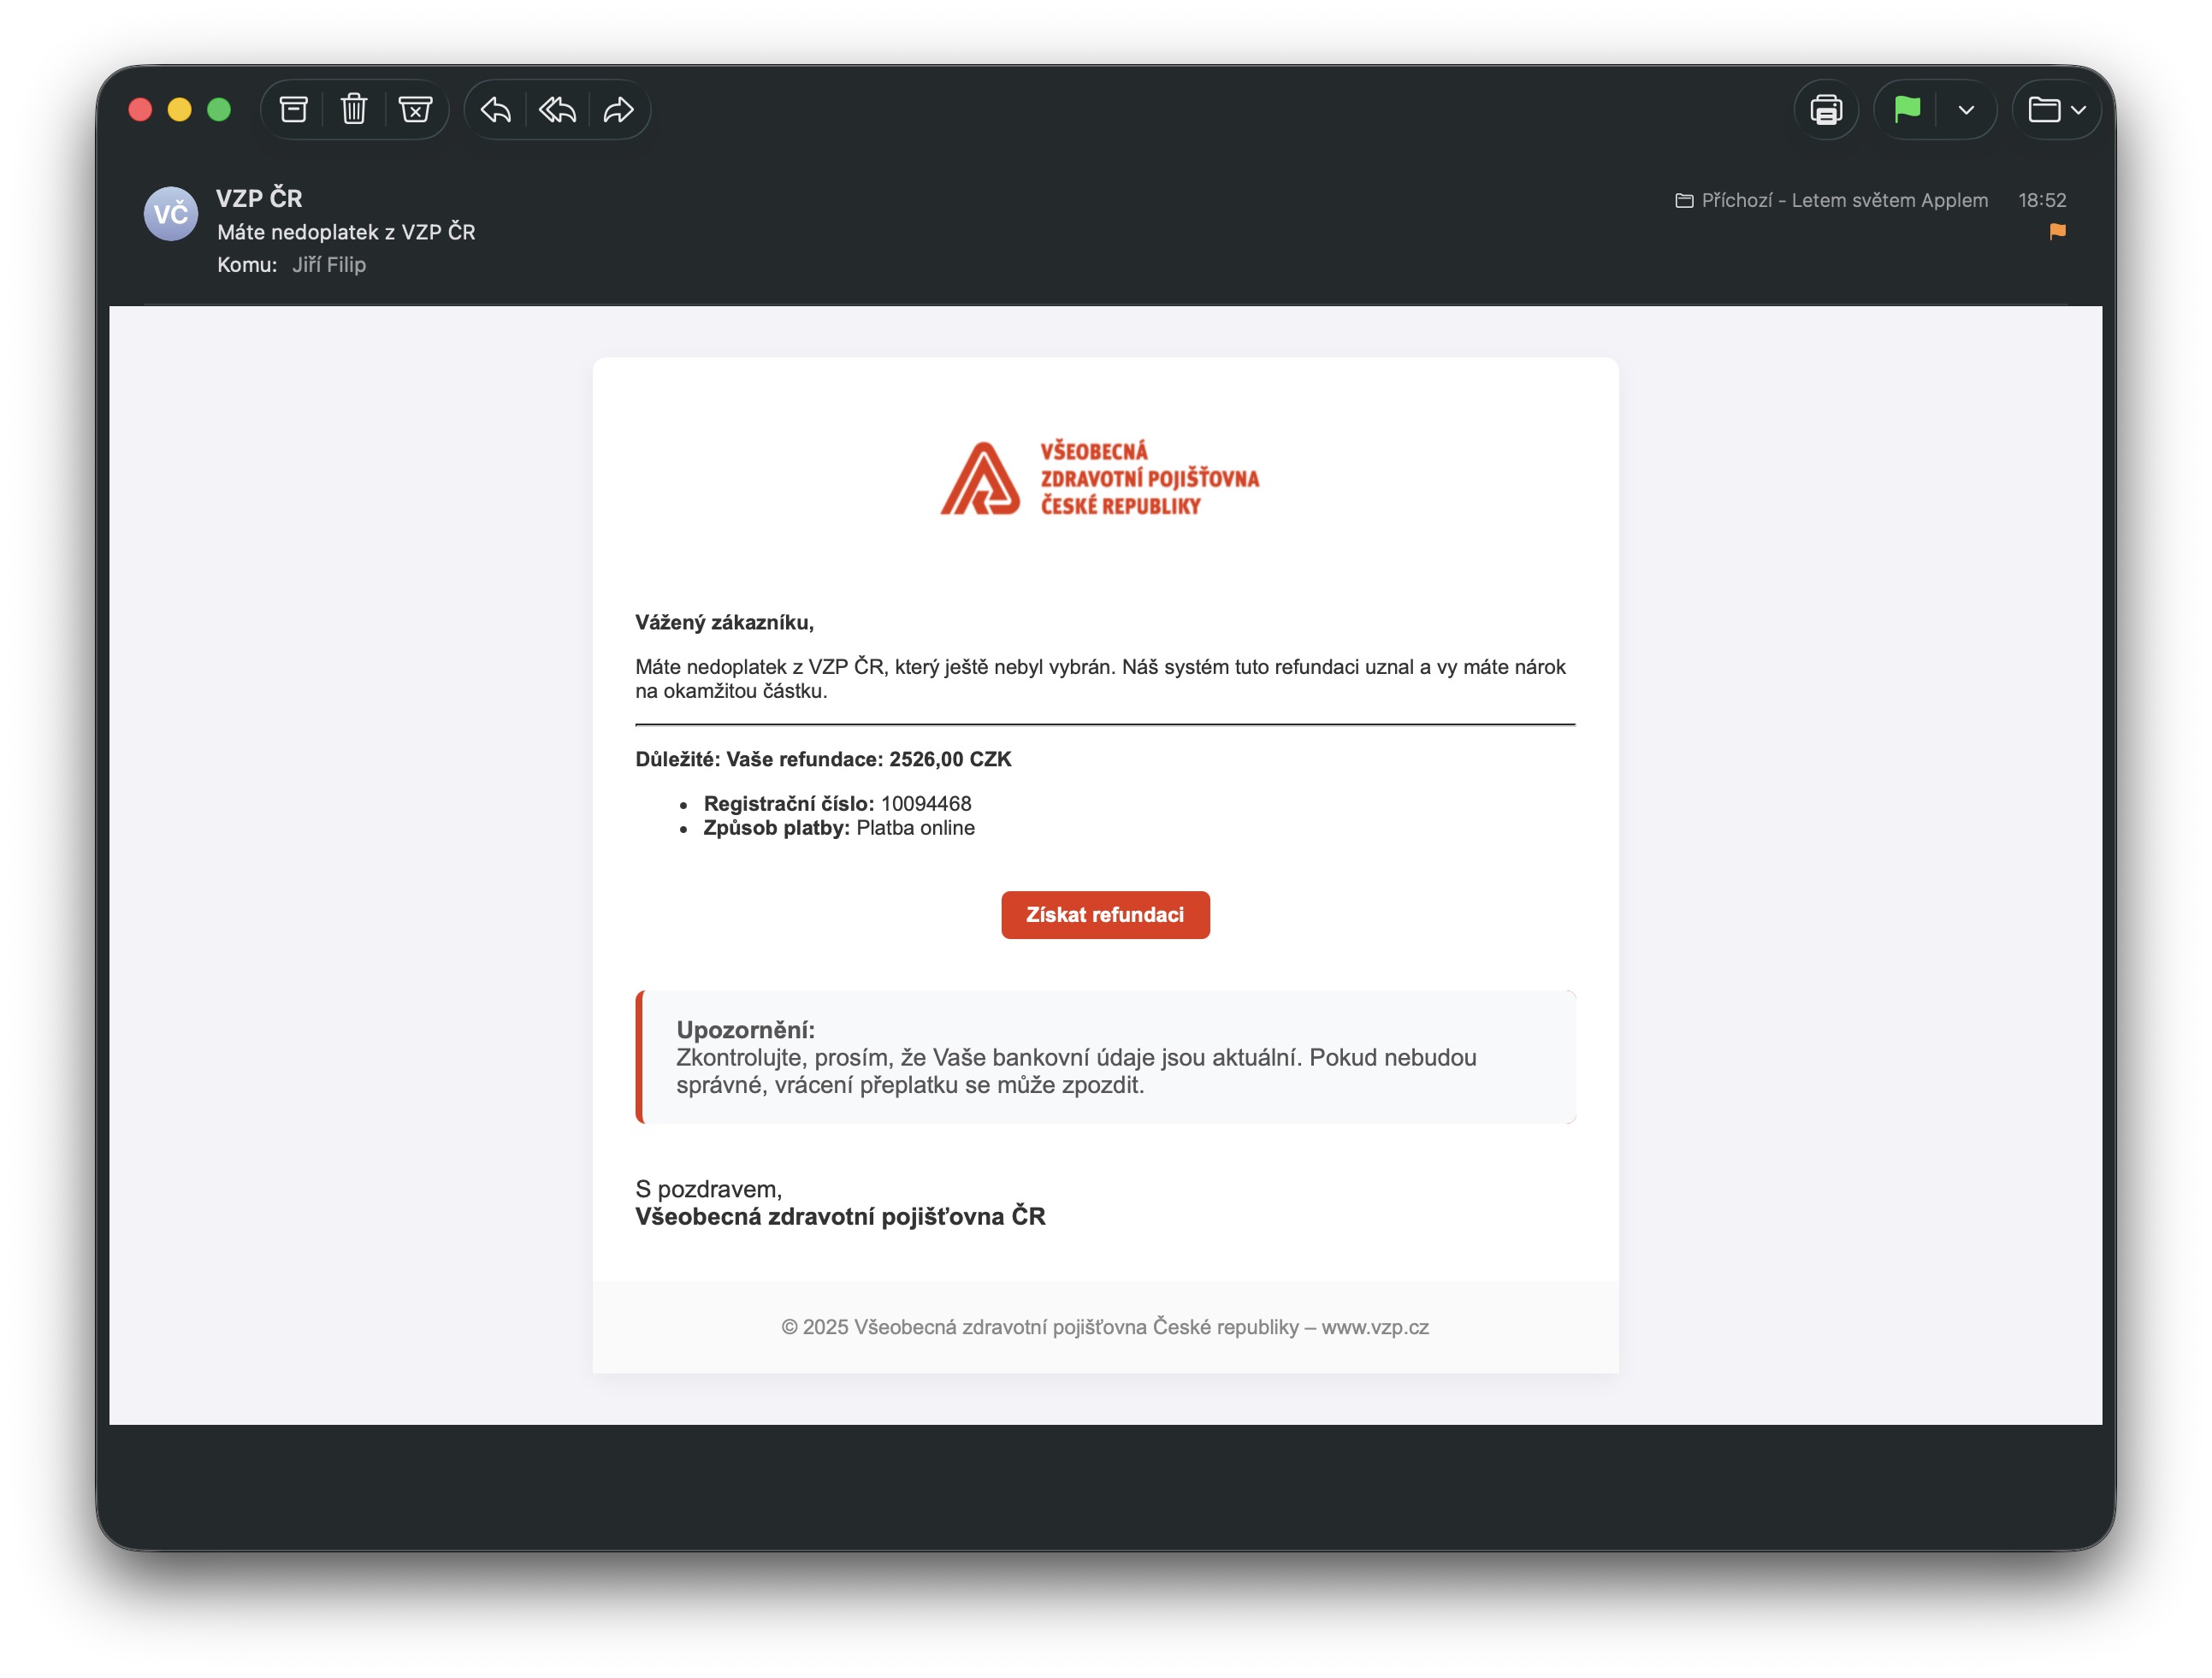Viewport: 2212px width, 1678px height.
Task: Click sender name VZP ČR
Action: pyautogui.click(x=259, y=198)
